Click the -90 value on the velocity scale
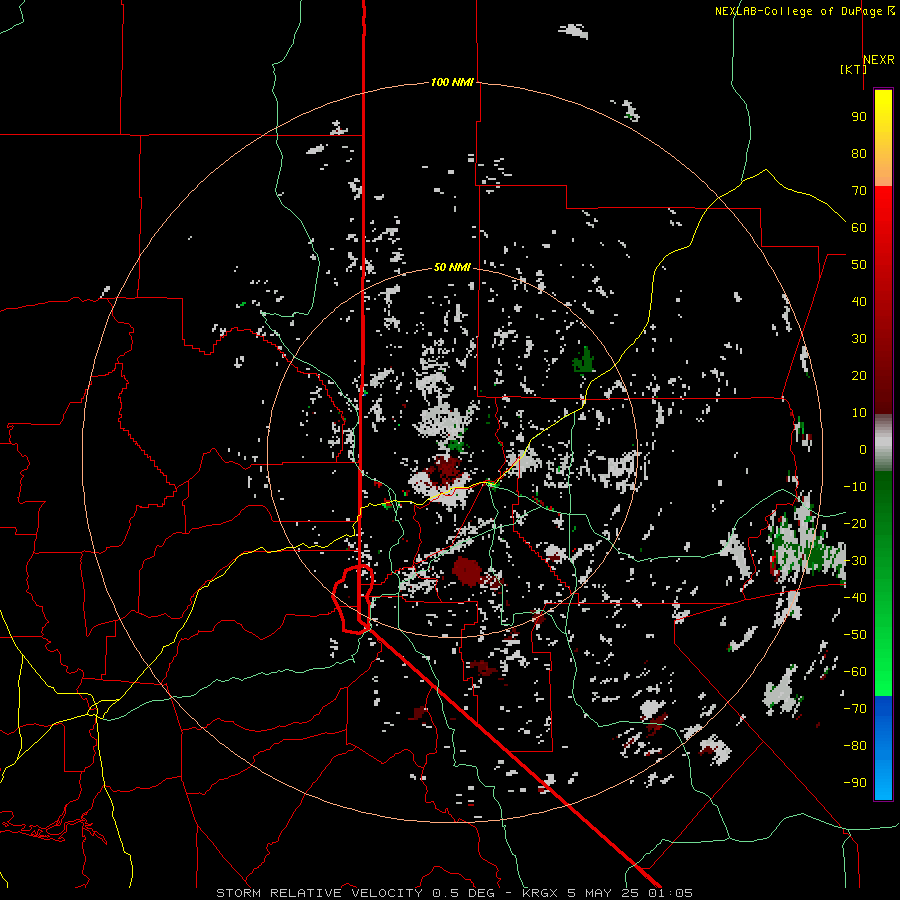 pyautogui.click(x=855, y=783)
